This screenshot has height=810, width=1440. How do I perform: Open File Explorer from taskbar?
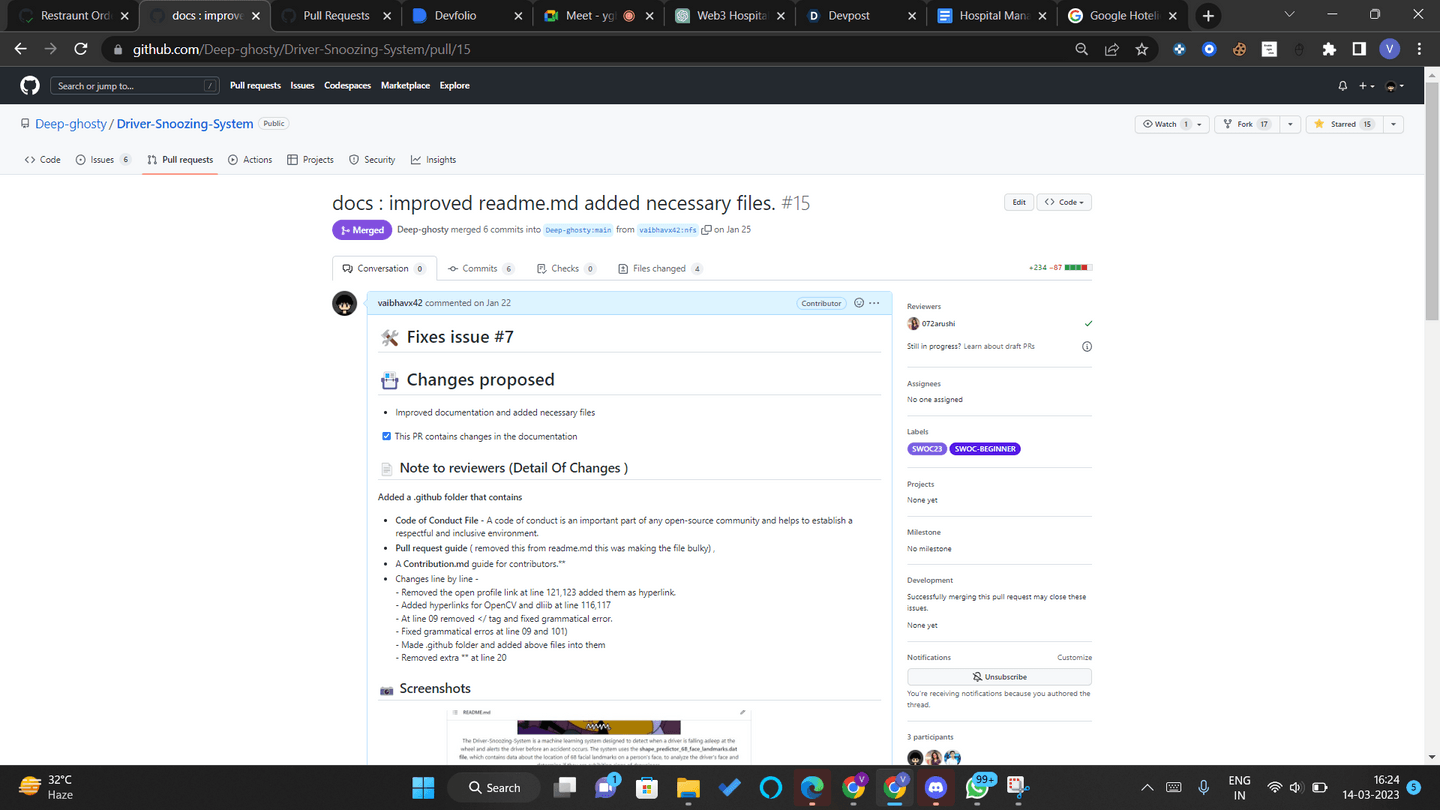pyautogui.click(x=688, y=788)
